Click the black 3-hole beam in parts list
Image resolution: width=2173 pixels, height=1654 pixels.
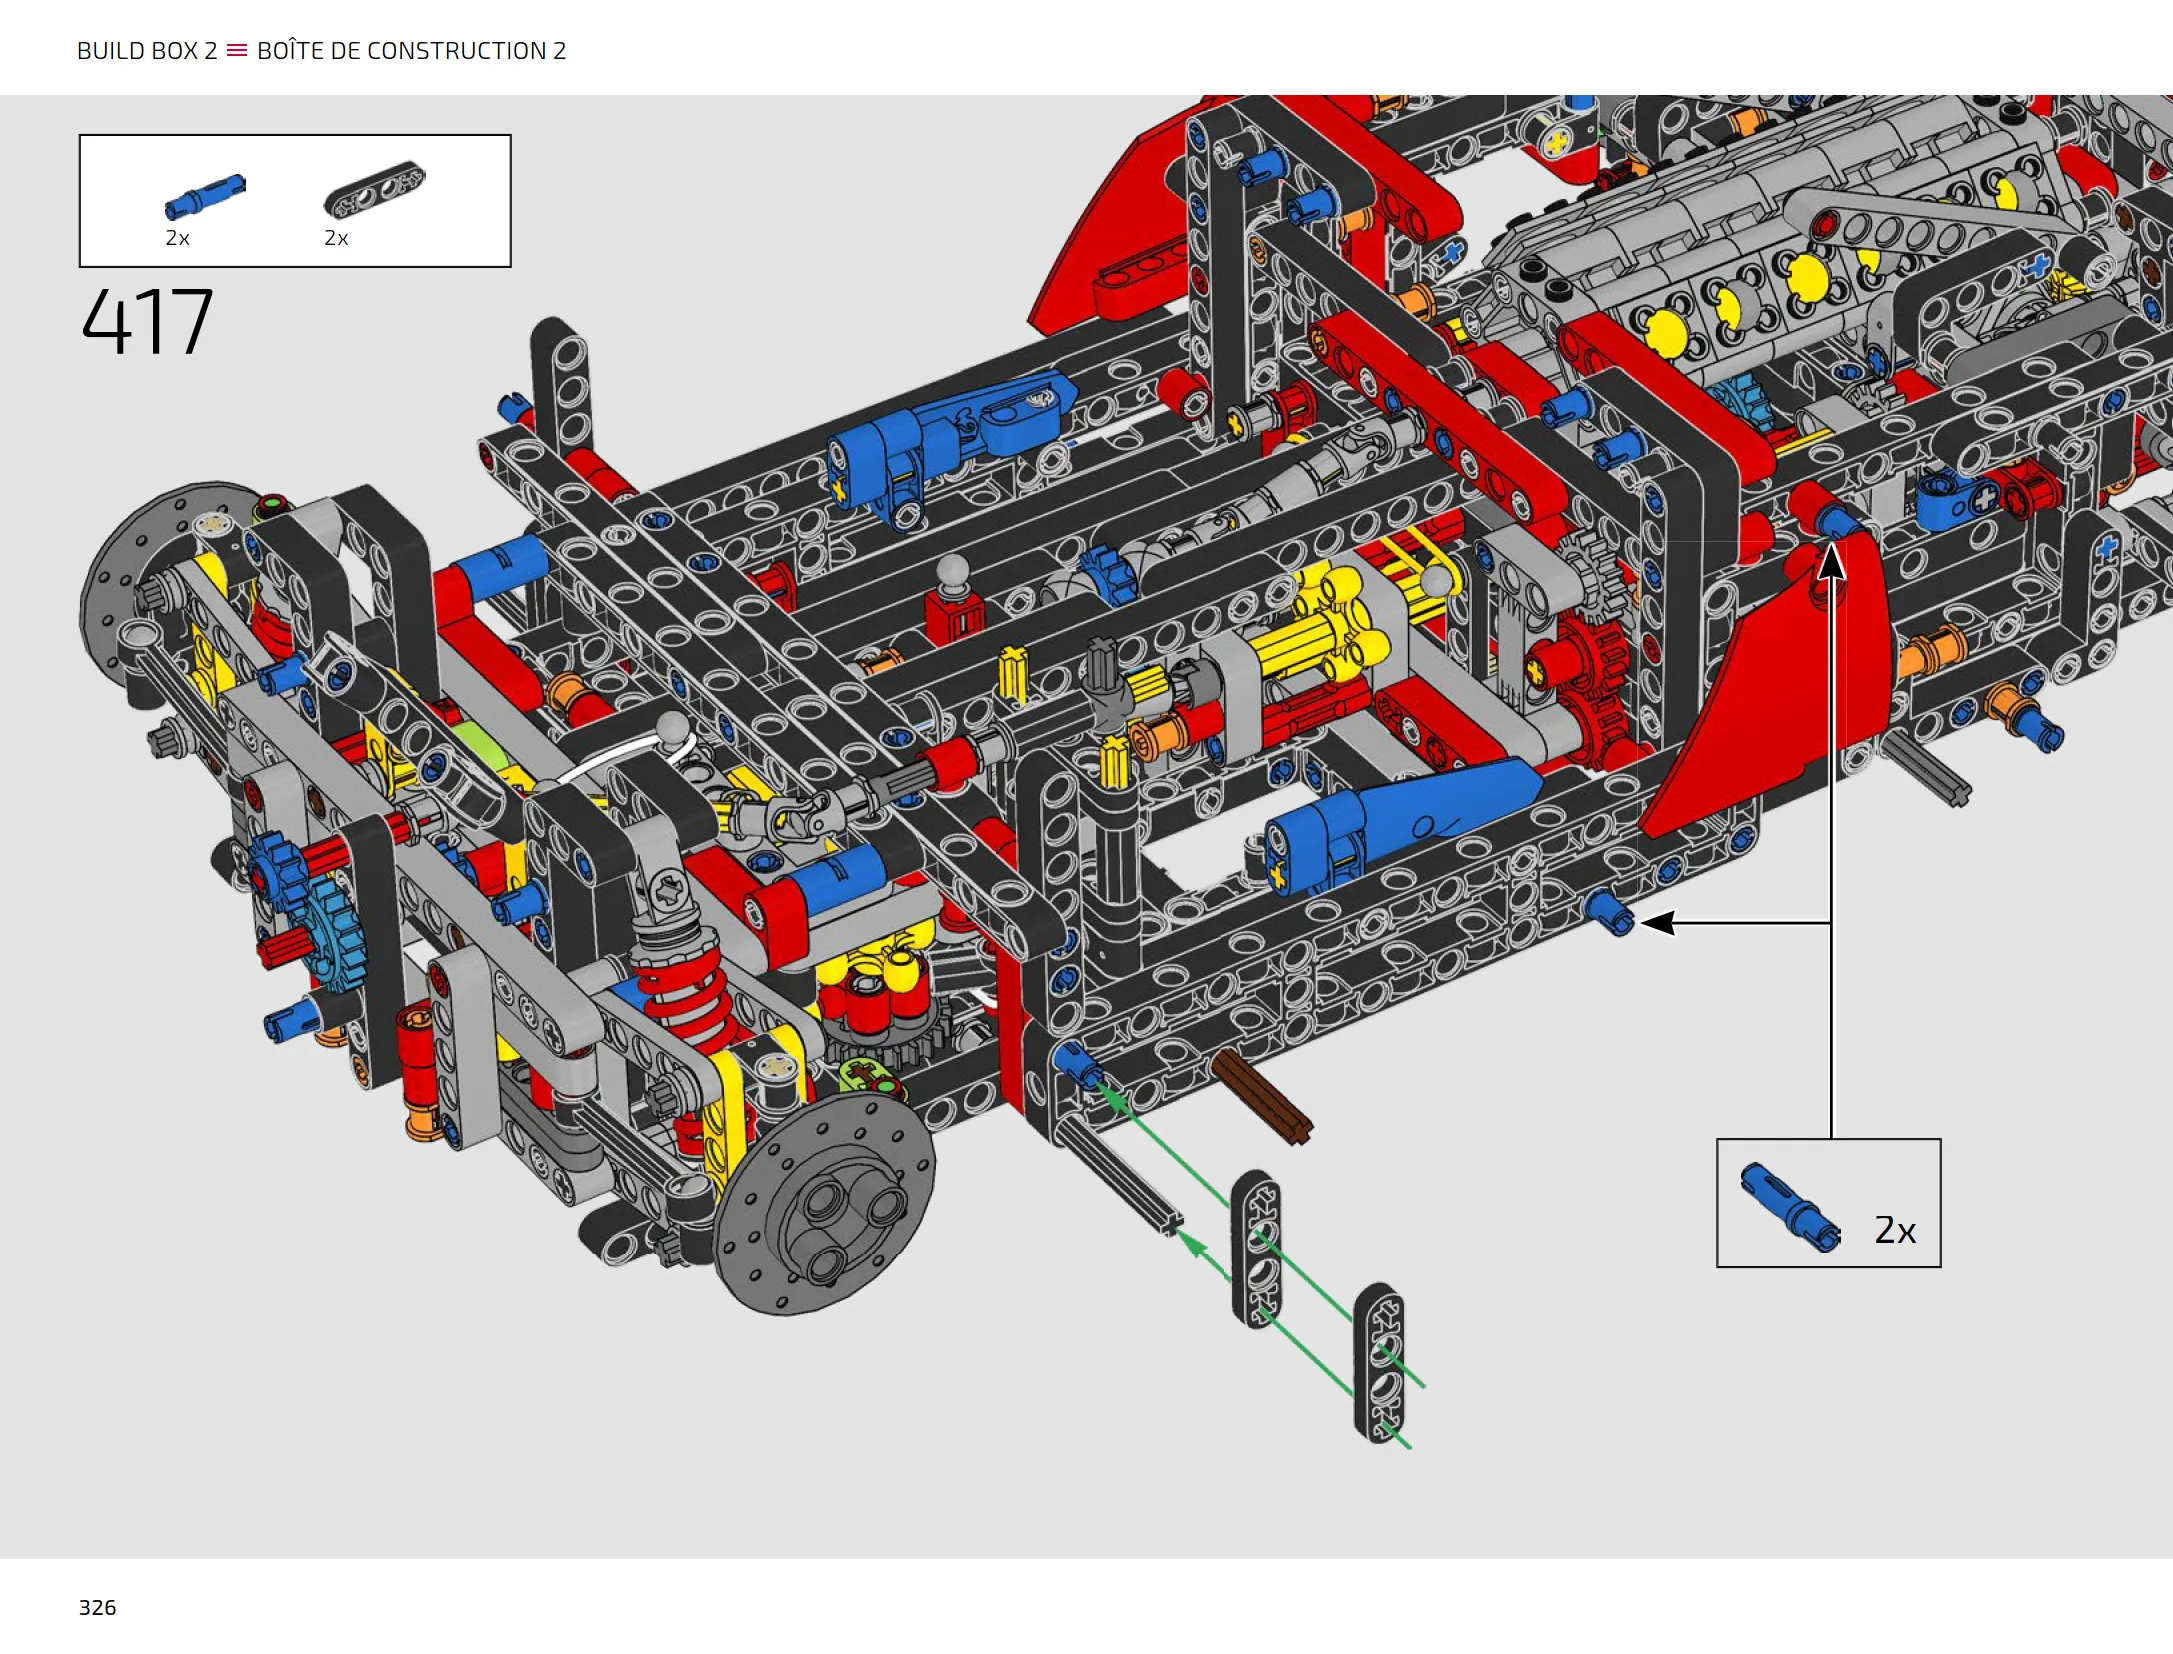(374, 189)
